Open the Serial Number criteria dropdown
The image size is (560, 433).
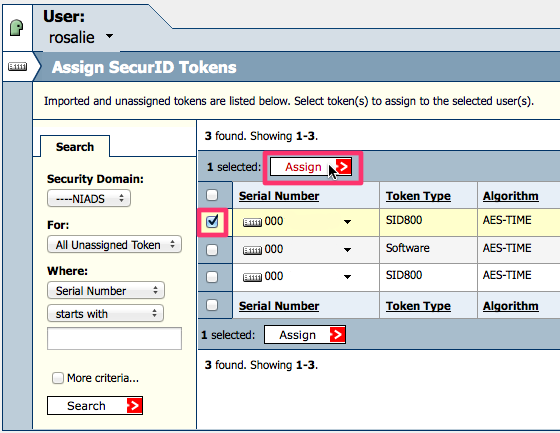pos(106,290)
